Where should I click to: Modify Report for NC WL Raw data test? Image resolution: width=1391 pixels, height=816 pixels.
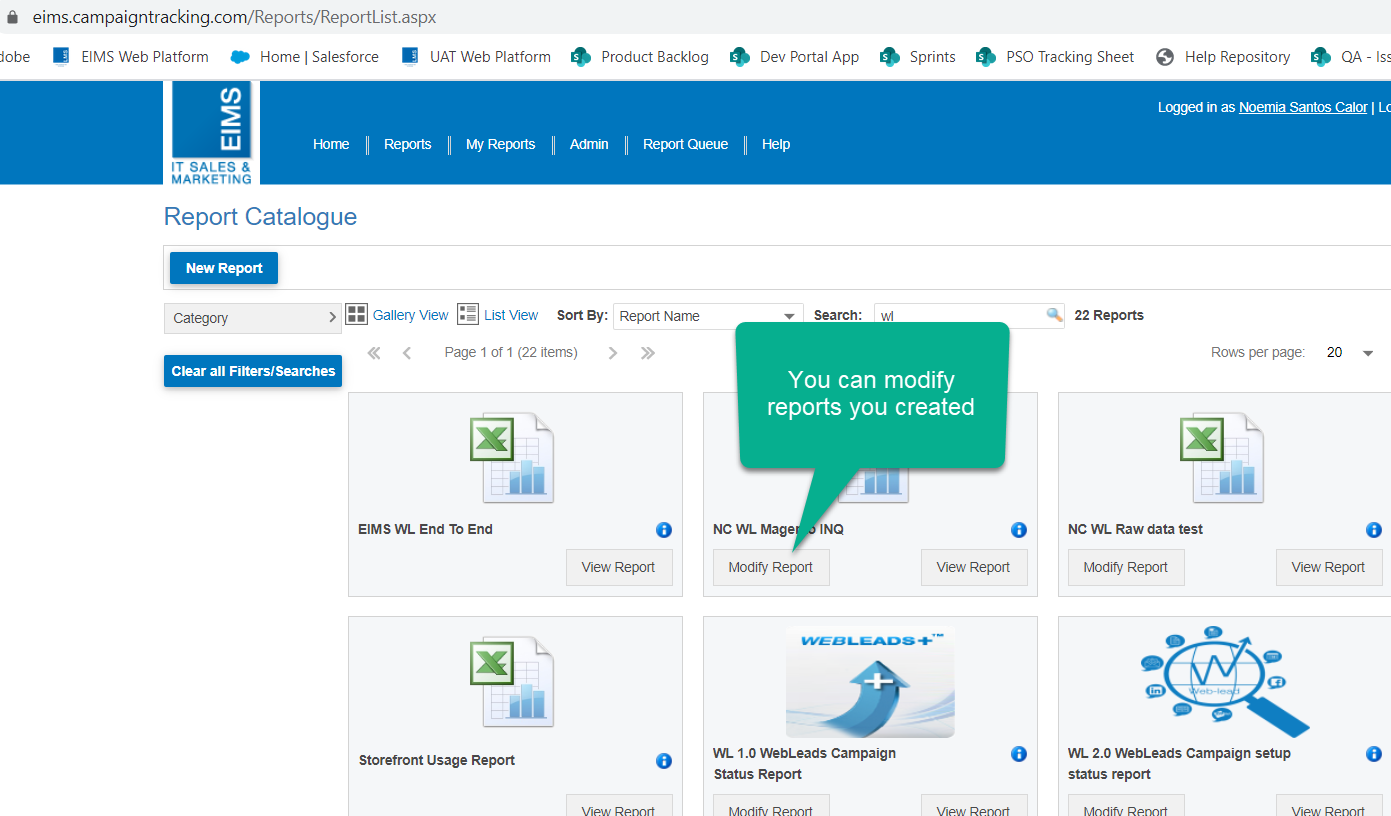pos(1126,567)
